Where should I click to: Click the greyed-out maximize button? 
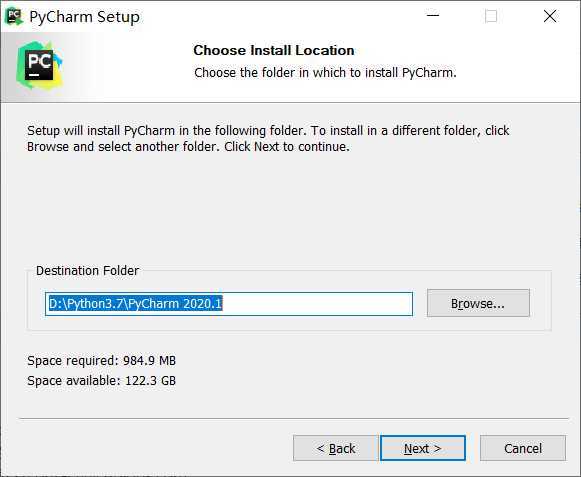pos(491,16)
